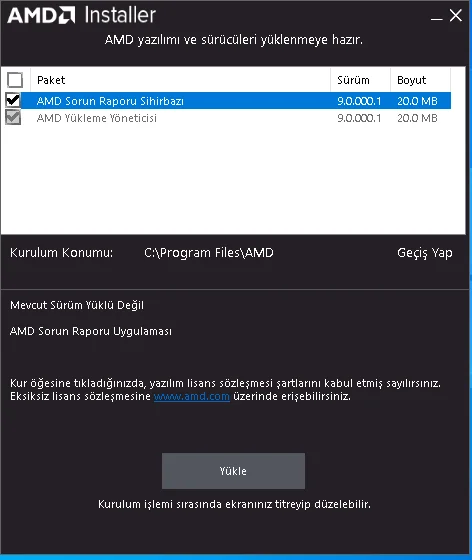Click the Yükle install button
Screen dimensions: 472x560
pyautogui.click(x=233, y=471)
